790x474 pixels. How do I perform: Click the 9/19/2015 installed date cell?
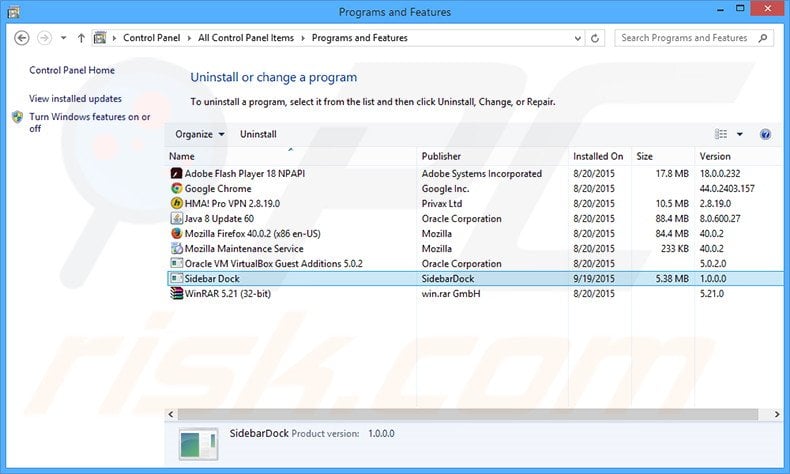coord(594,279)
